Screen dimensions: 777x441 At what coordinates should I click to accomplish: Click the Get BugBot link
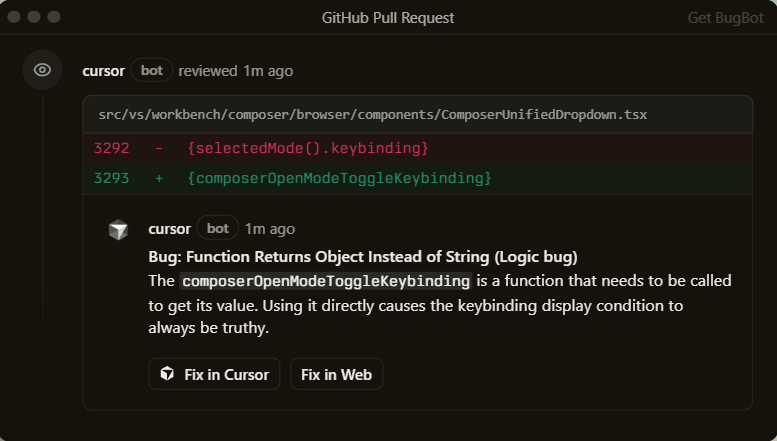(x=724, y=18)
